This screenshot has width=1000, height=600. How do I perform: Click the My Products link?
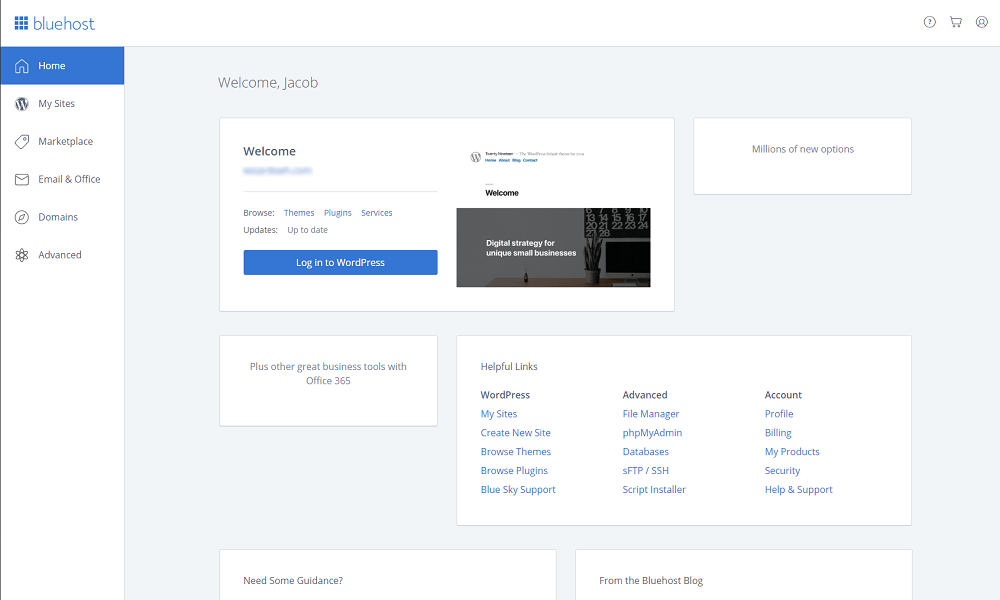(x=792, y=451)
